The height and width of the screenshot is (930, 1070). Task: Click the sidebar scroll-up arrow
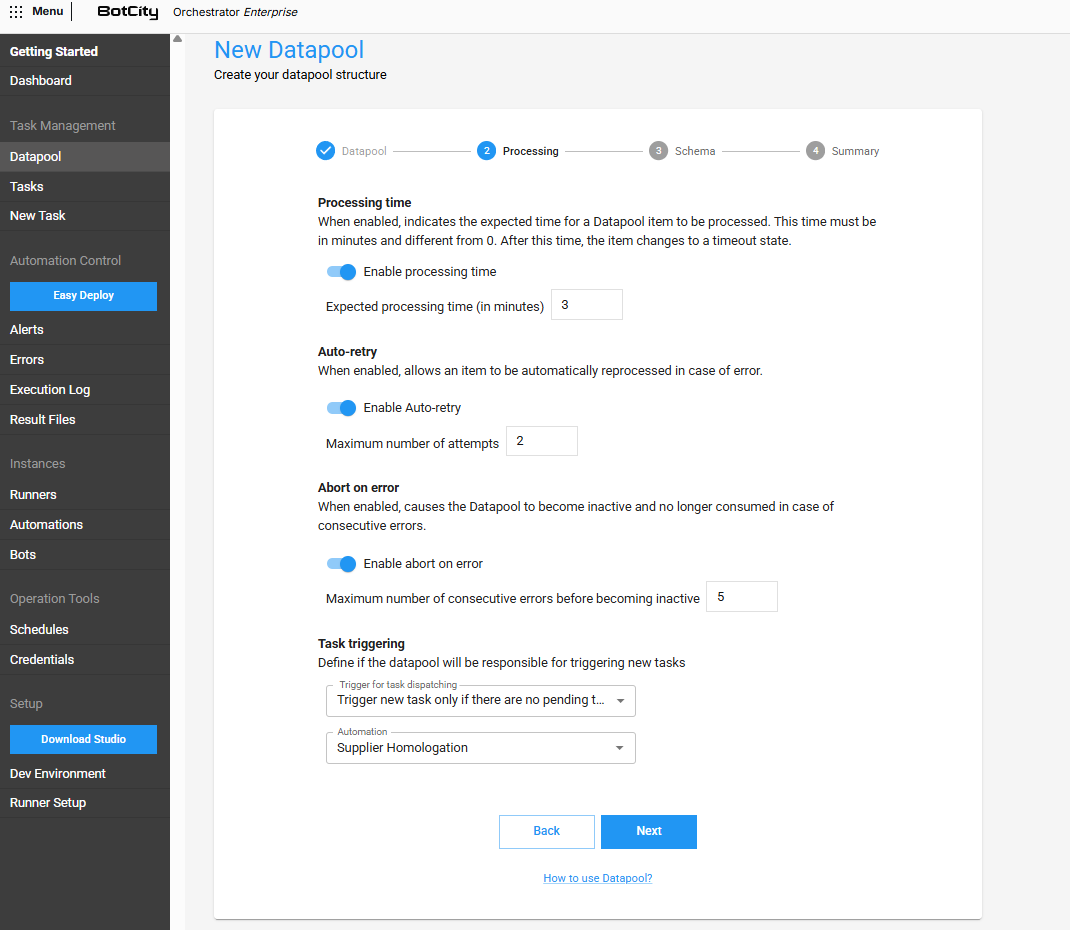click(x=177, y=40)
